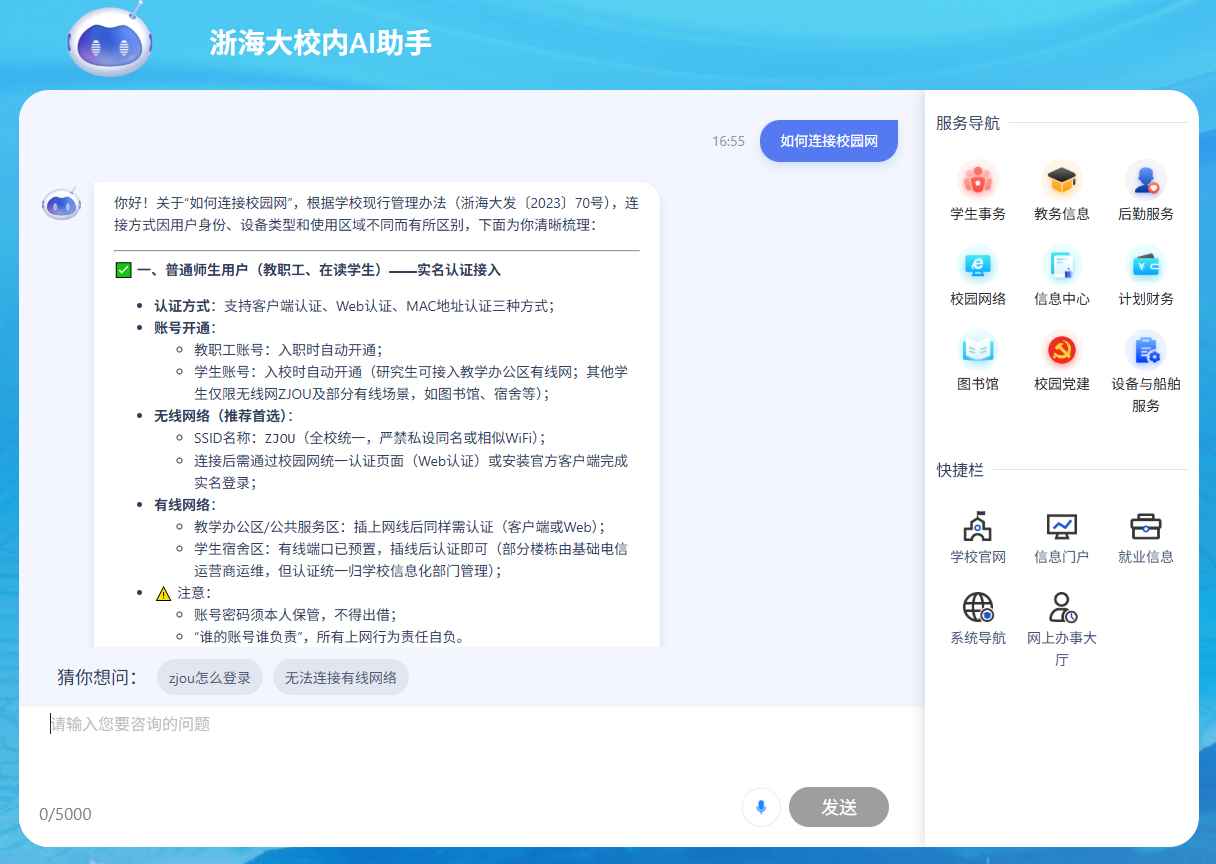Click the '教职工账号：入职时自动开通' line

289,350
